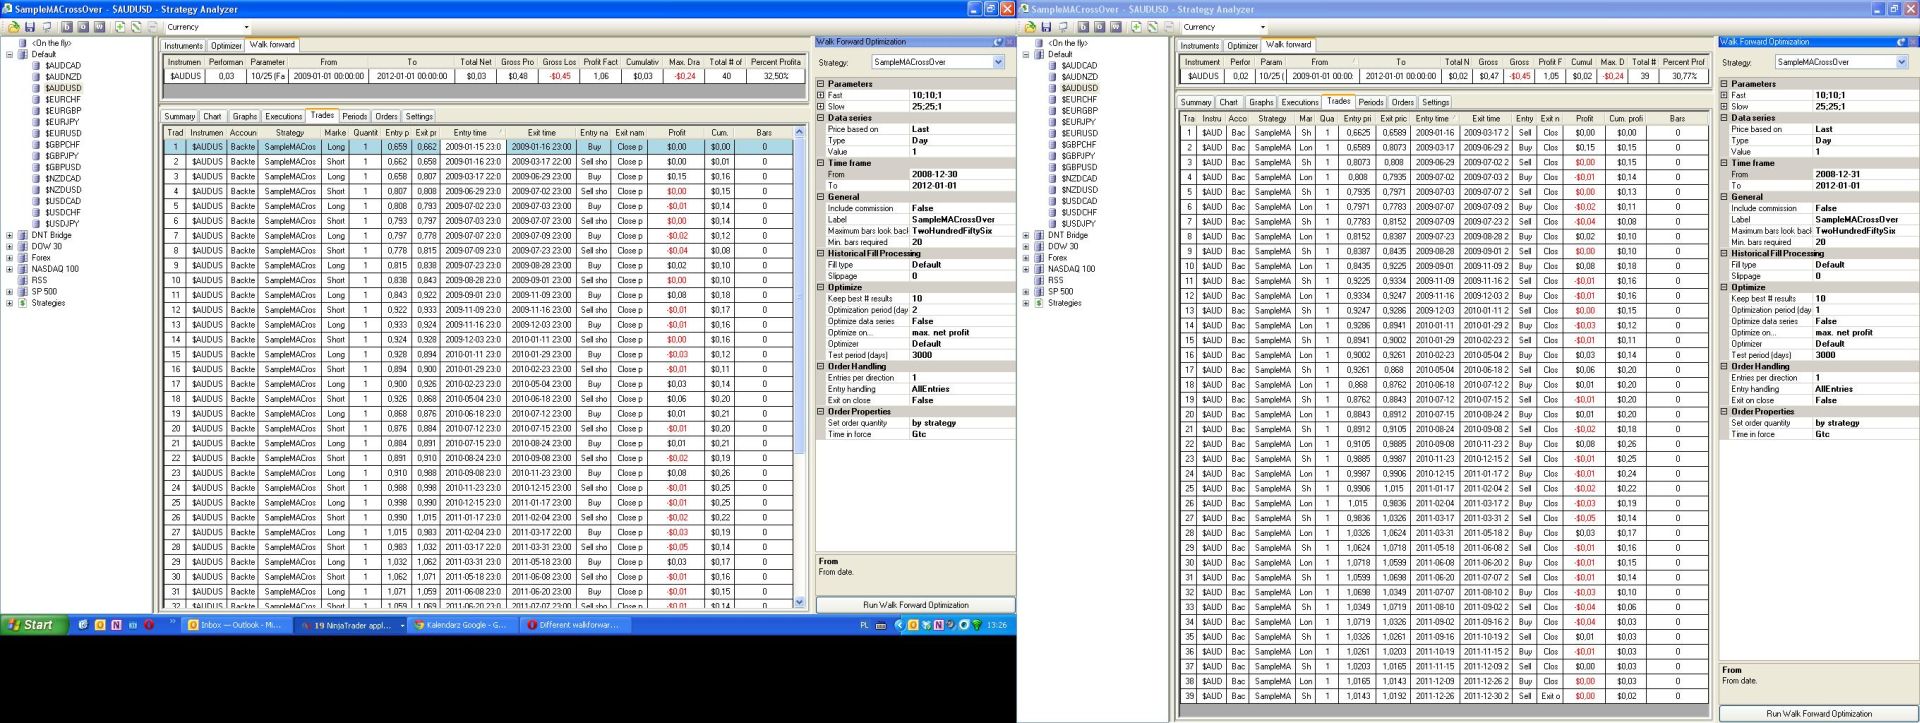Click refresh icon in left Walk Forward Optimization panel header
Screen dimensions: 1920x723
tap(997, 42)
